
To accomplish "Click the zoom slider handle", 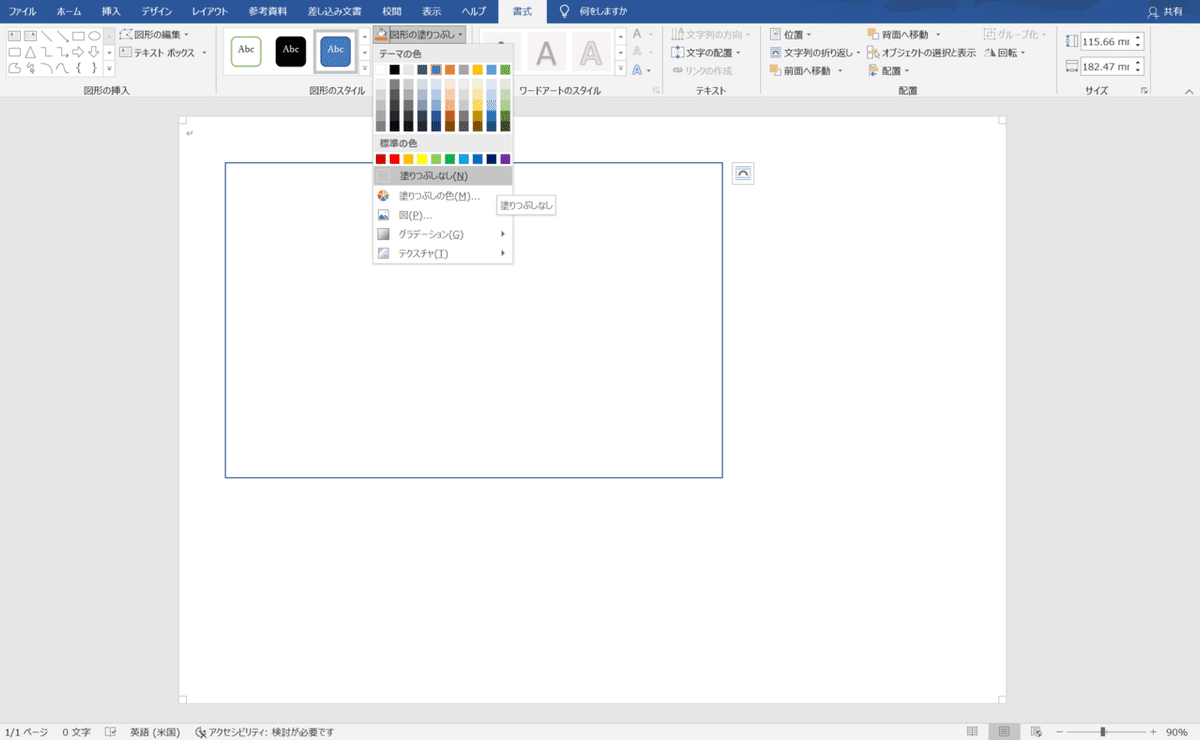I will point(1103,732).
